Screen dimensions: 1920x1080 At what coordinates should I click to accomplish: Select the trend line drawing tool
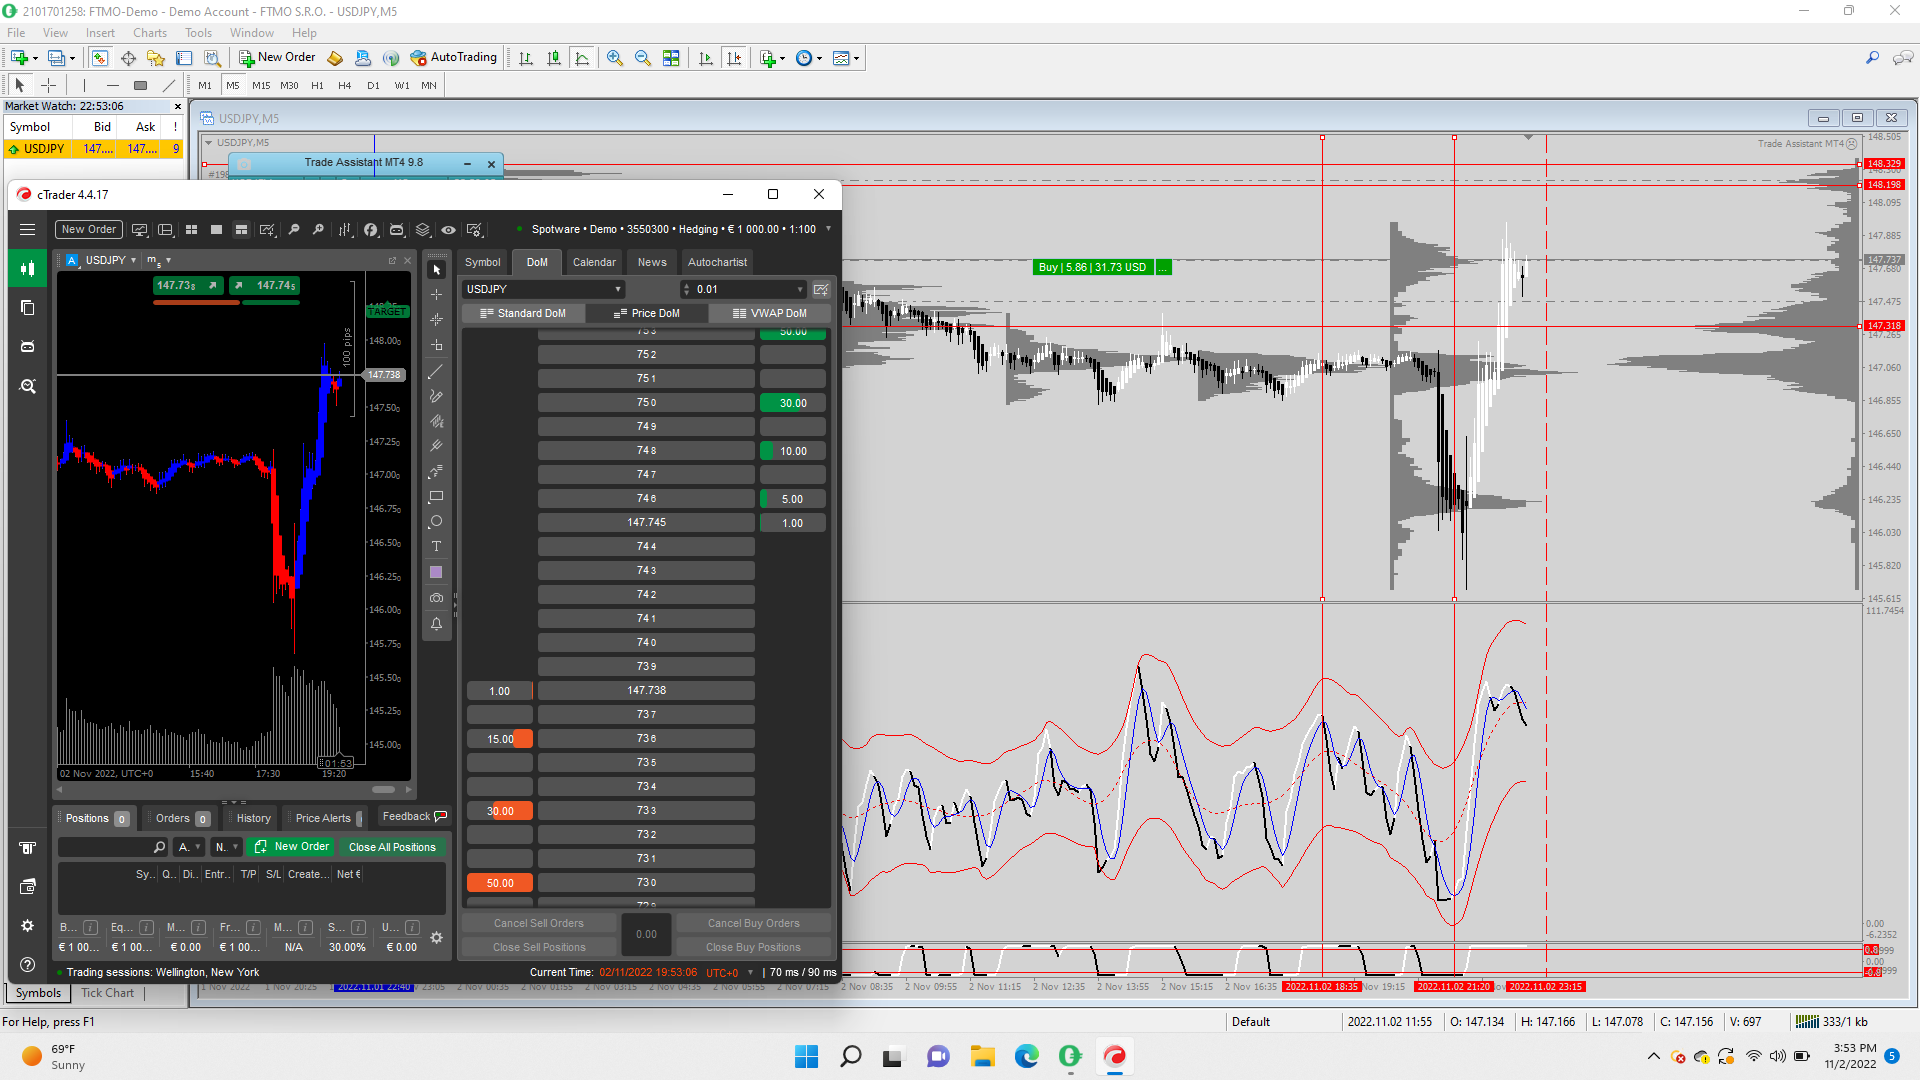[x=436, y=371]
